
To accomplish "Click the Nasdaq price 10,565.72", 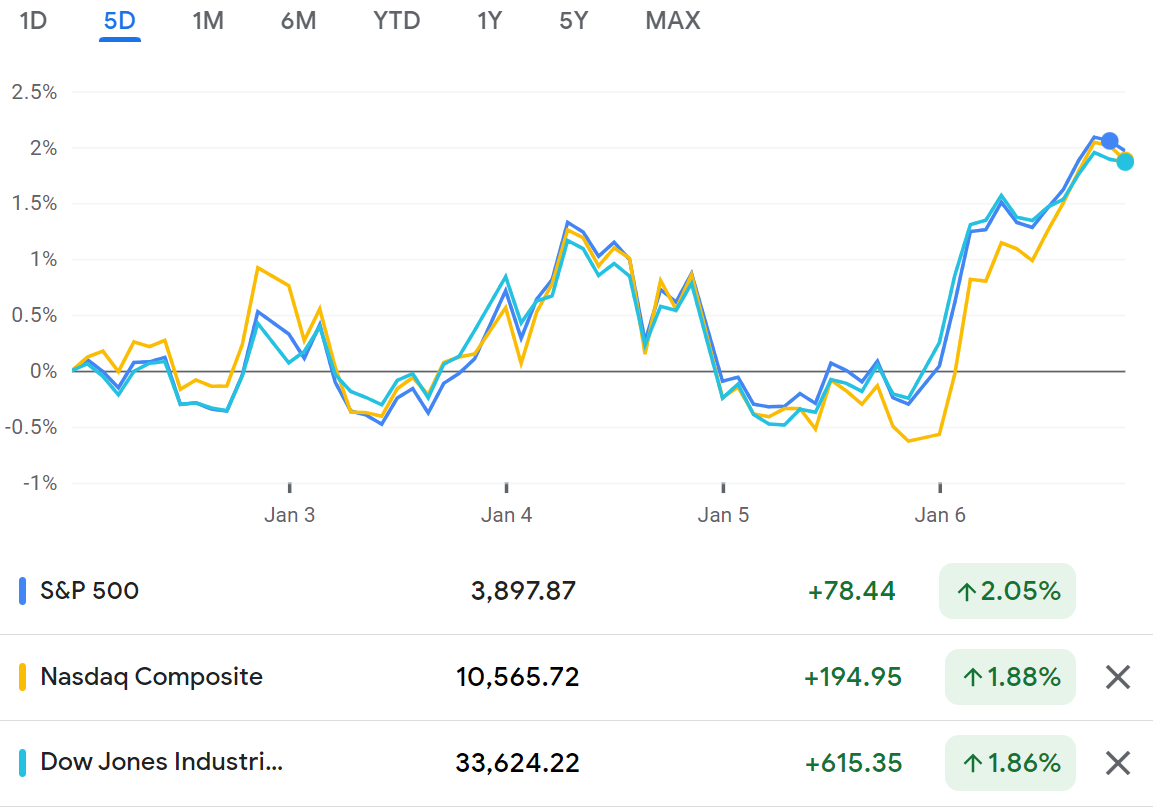I will pyautogui.click(x=518, y=677).
